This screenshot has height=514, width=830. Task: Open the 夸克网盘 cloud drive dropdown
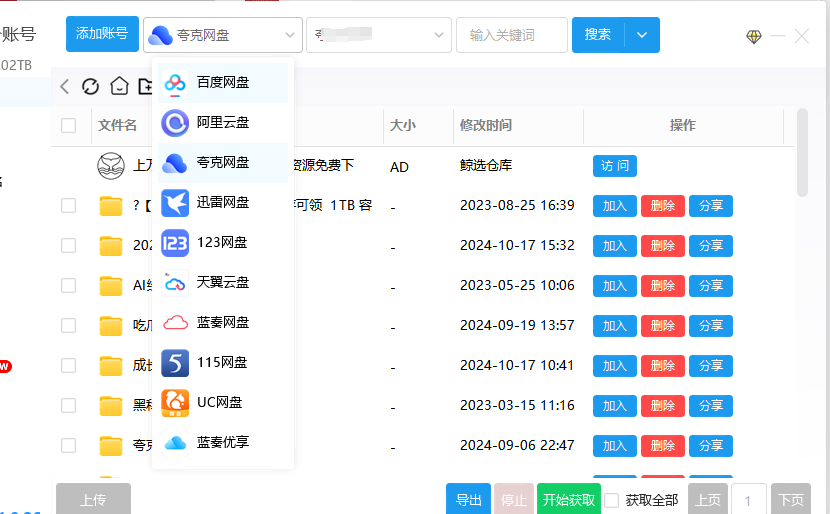(x=223, y=35)
